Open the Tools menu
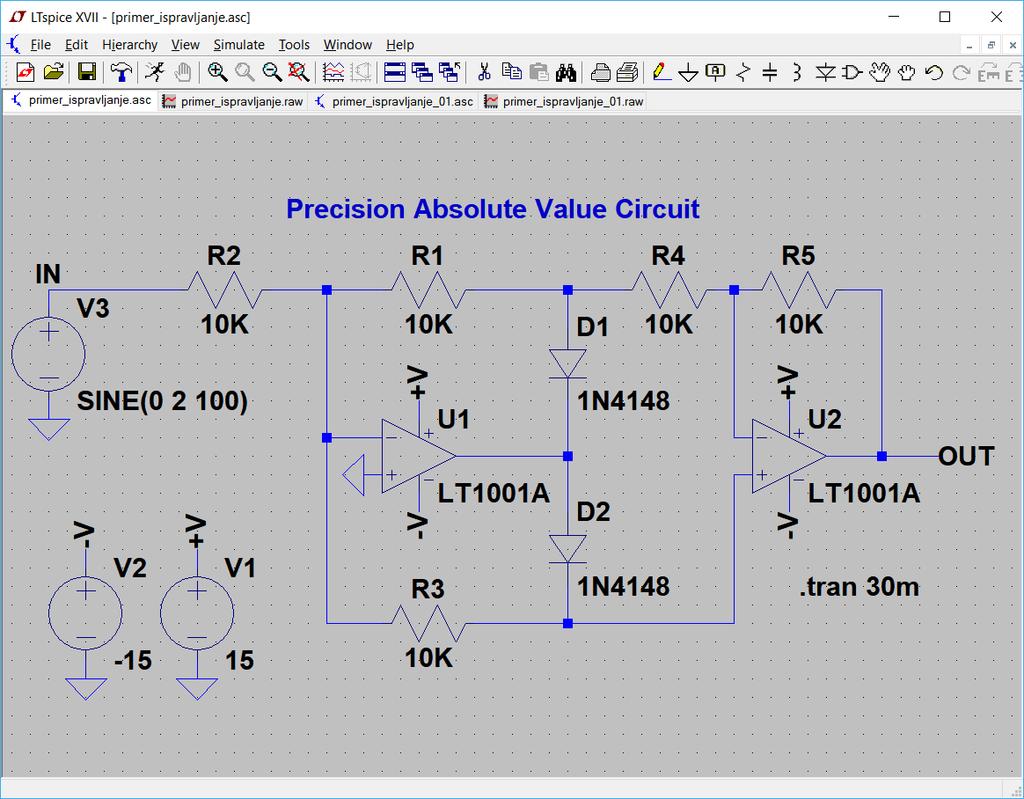This screenshot has height=799, width=1024. coord(294,44)
